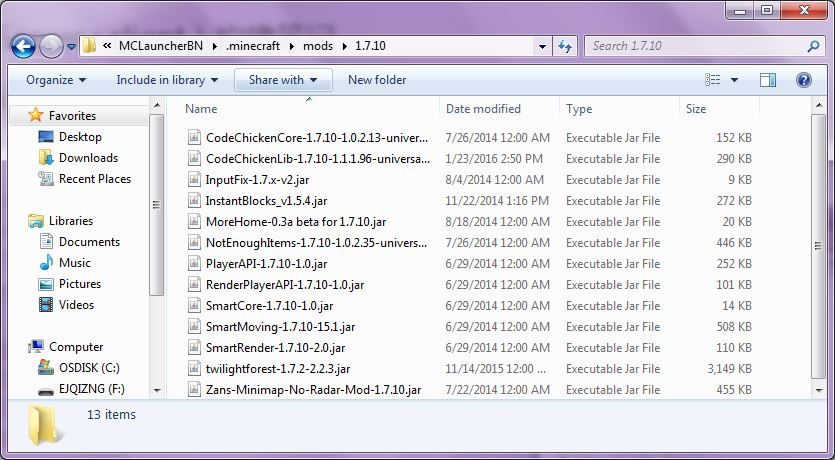Select Libraries in the navigation pane
The image size is (835, 460).
[x=70, y=220]
